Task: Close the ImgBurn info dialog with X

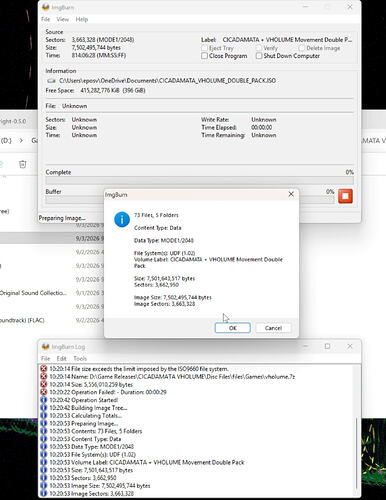Action: click(x=291, y=194)
